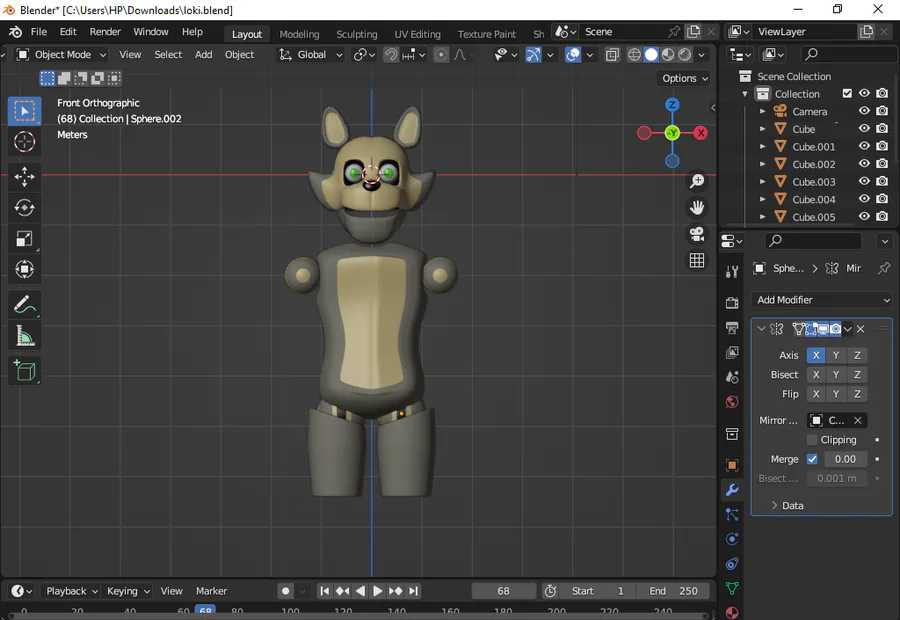Open the Keying dropdown in timeline
The height and width of the screenshot is (620, 900).
(128, 591)
